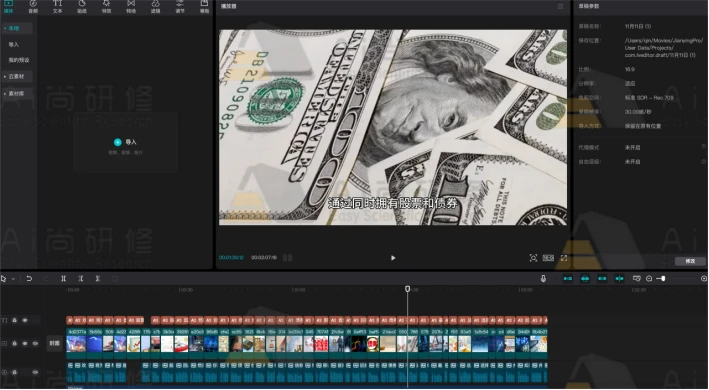Open the 滤镜 (Filters) tab icon
Screen dimensions: 709x390
[x=155, y=5]
